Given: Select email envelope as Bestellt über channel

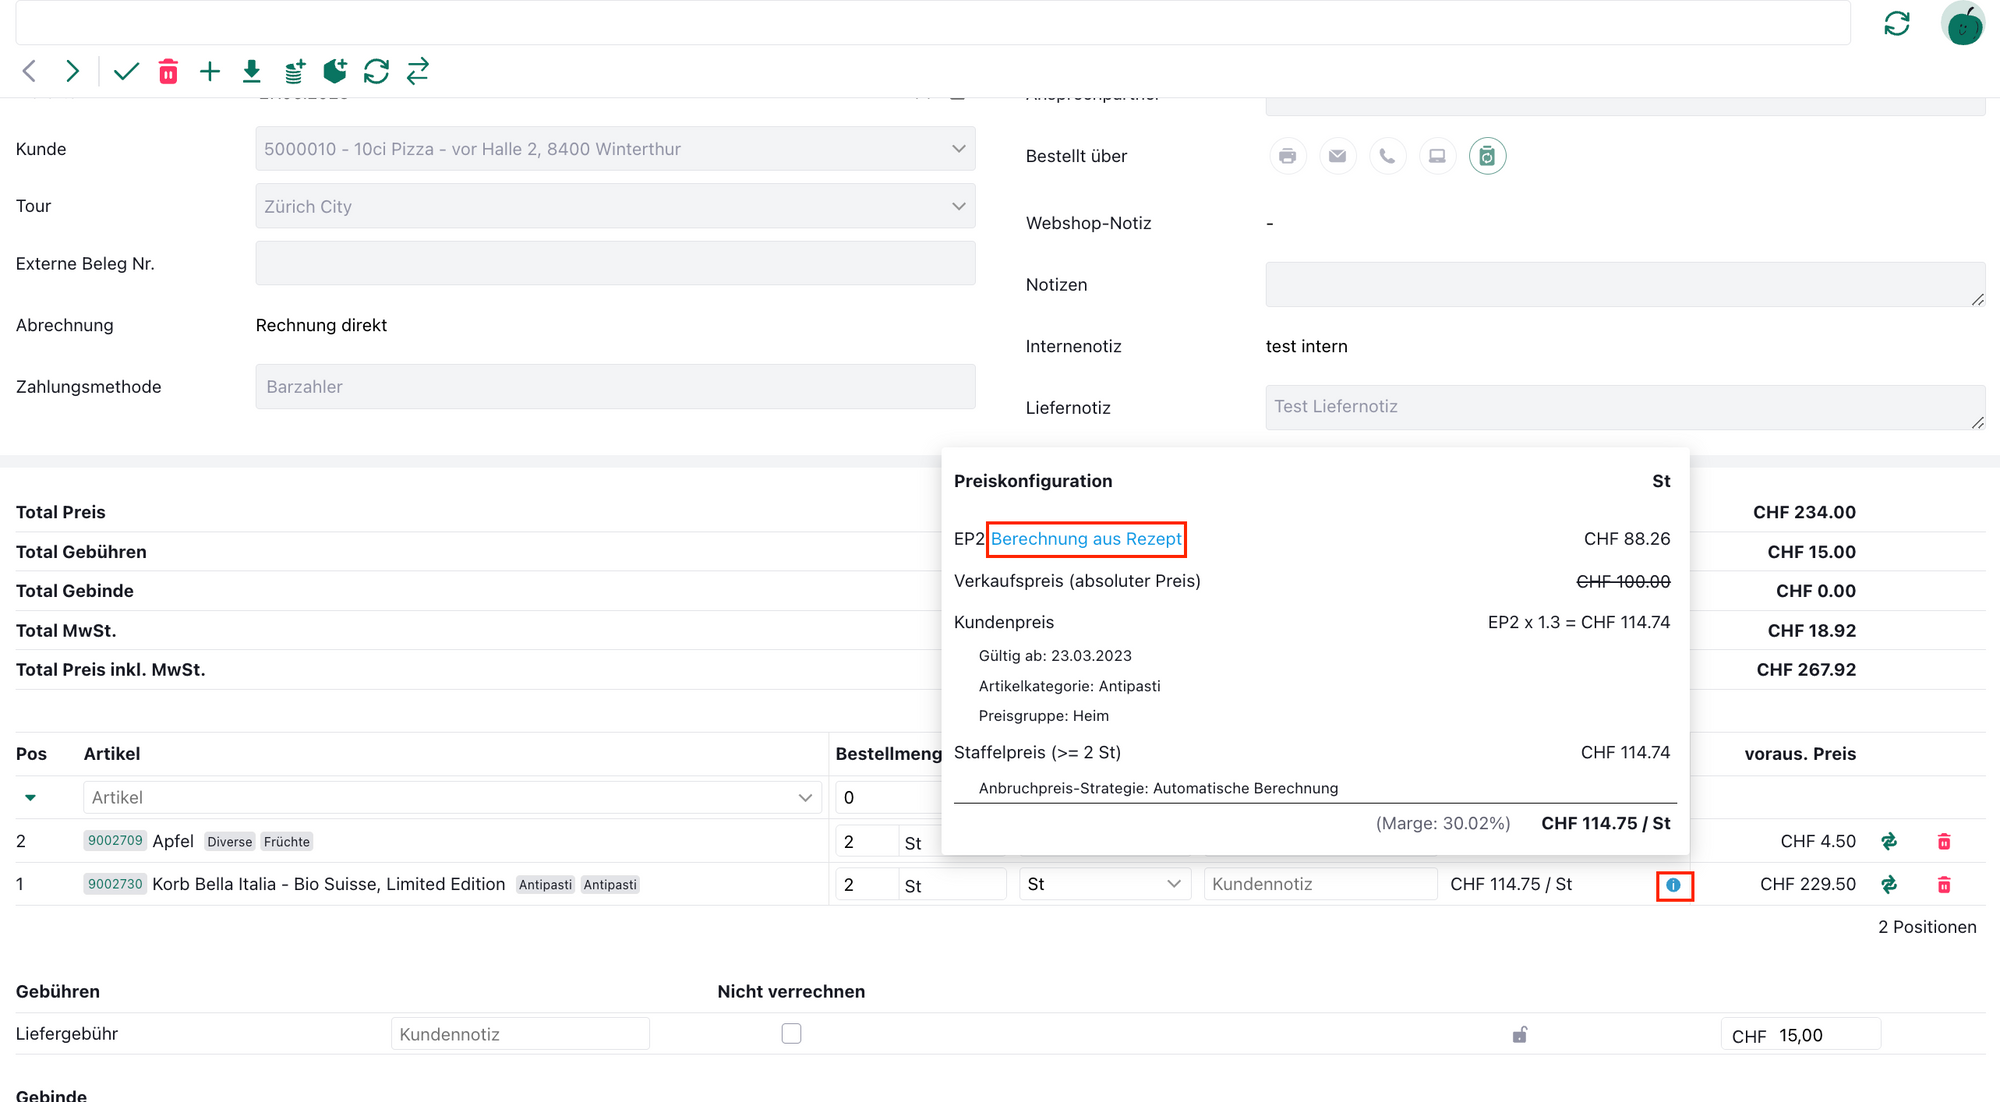Looking at the screenshot, I should (x=1337, y=156).
